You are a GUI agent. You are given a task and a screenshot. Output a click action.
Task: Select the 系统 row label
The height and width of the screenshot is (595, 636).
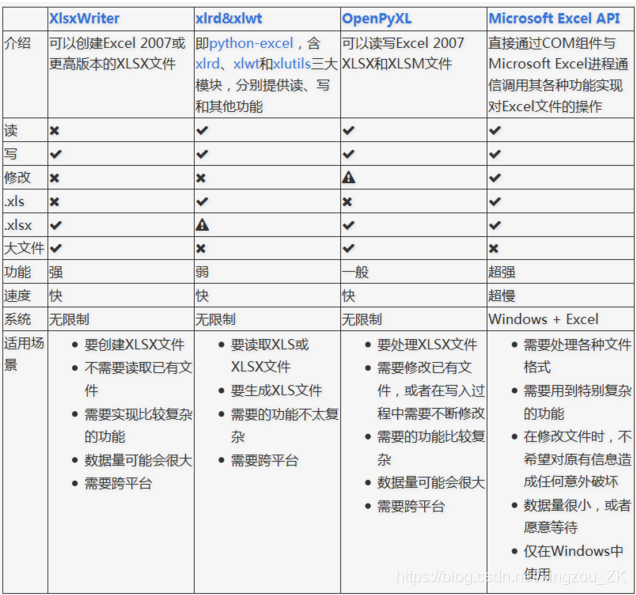(17, 319)
